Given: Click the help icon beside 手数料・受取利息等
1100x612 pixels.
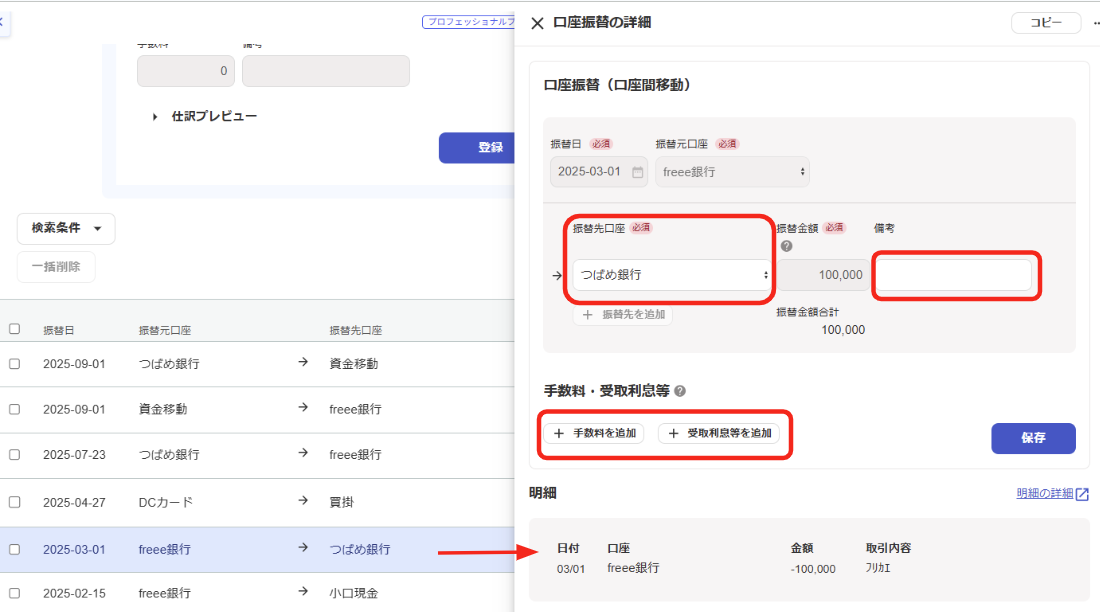Looking at the screenshot, I should (680, 391).
